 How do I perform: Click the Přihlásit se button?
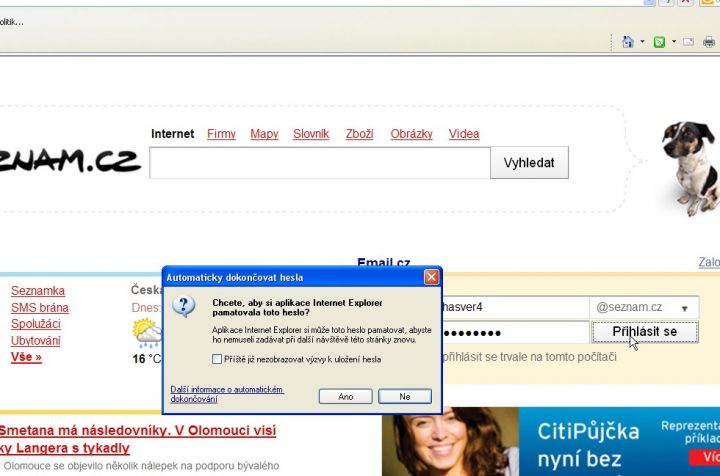click(645, 332)
